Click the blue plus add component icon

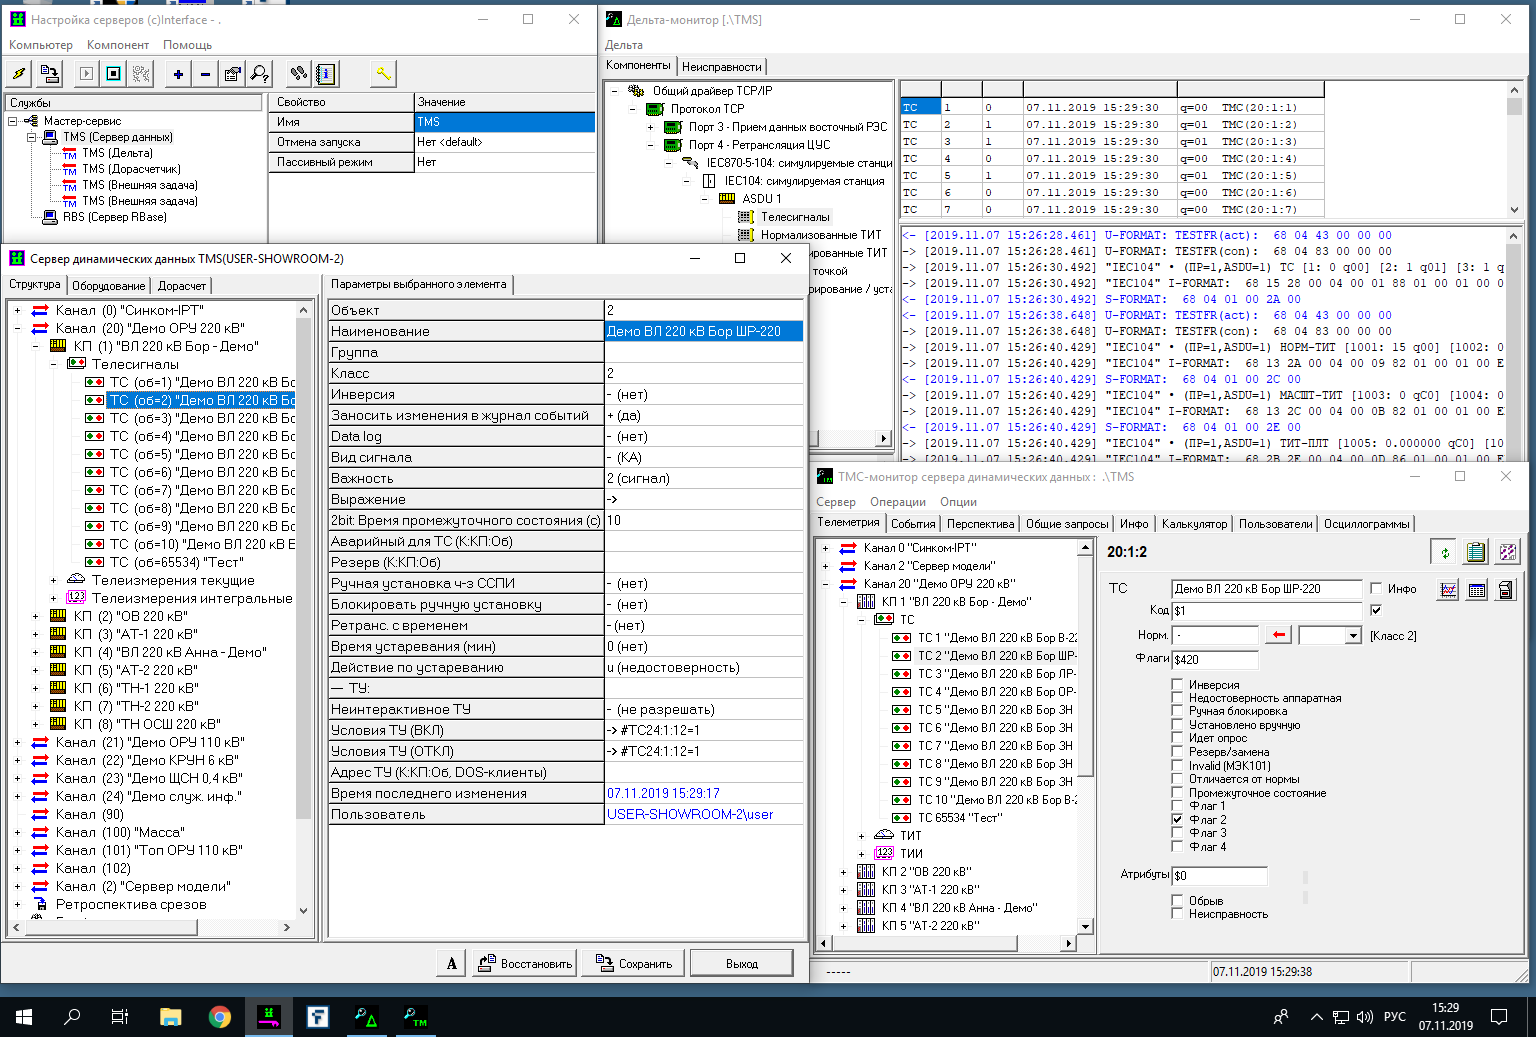pos(178,74)
